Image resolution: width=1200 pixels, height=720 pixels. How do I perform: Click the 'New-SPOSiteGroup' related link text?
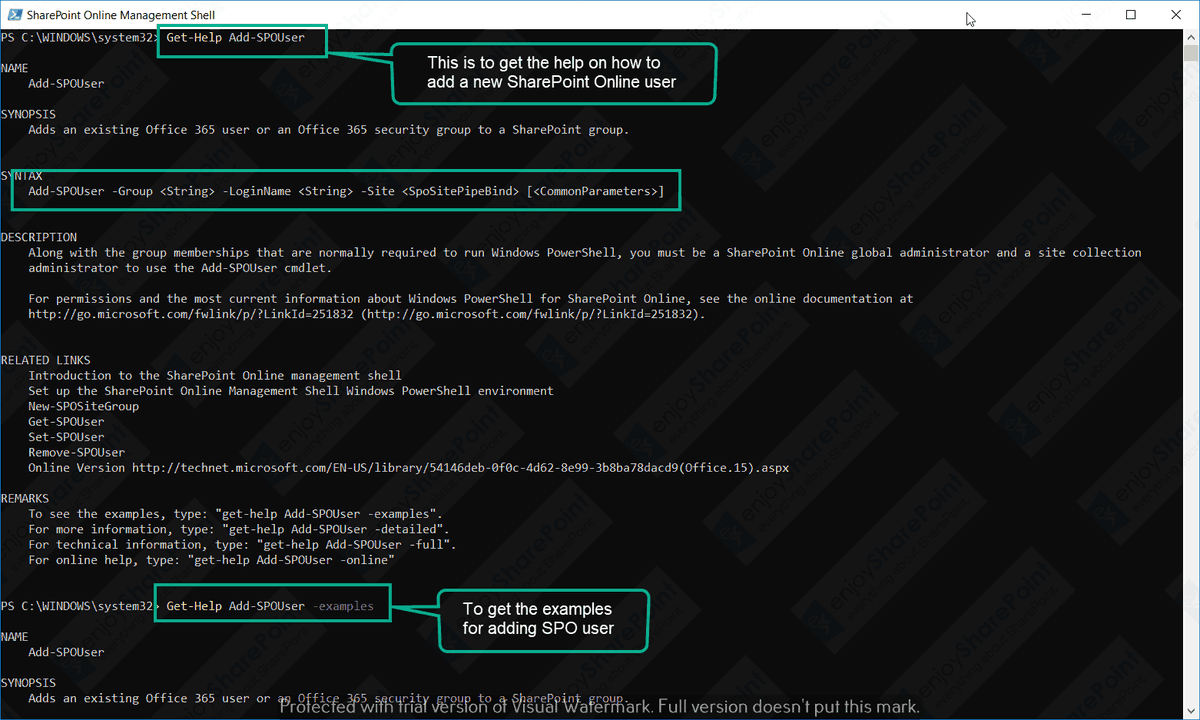tap(84, 406)
